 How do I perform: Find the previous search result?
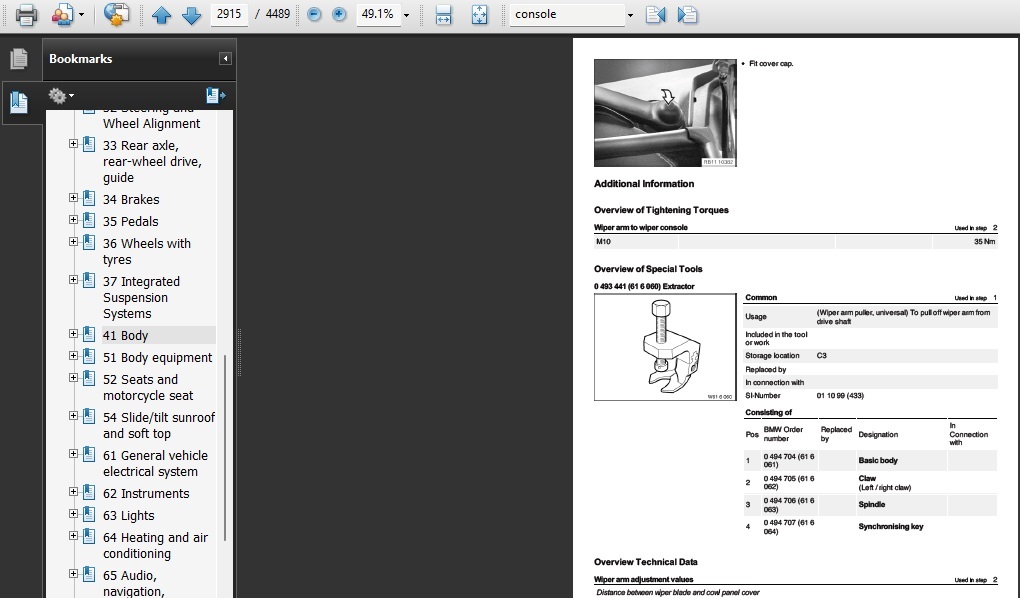pos(656,14)
